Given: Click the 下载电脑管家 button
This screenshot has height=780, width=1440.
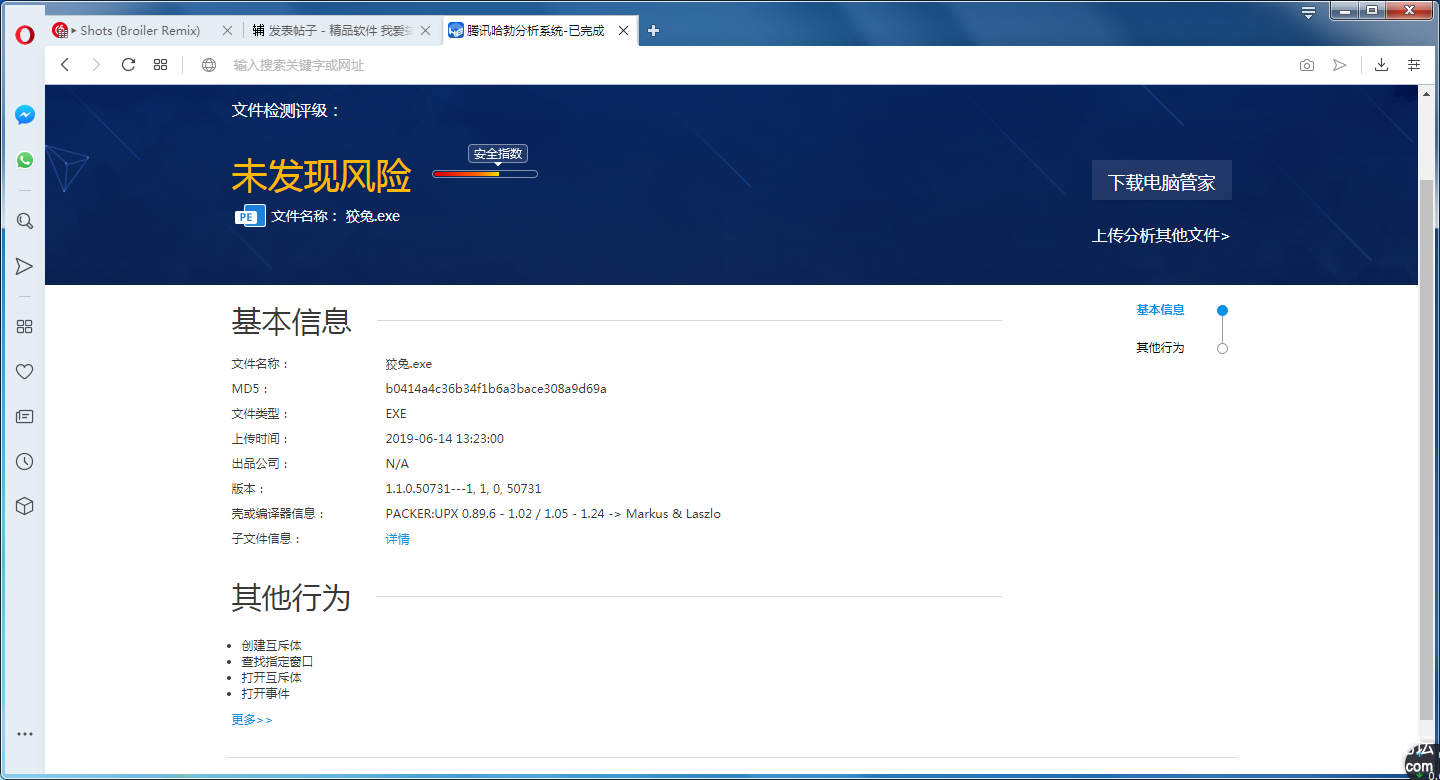Looking at the screenshot, I should click(x=1161, y=182).
